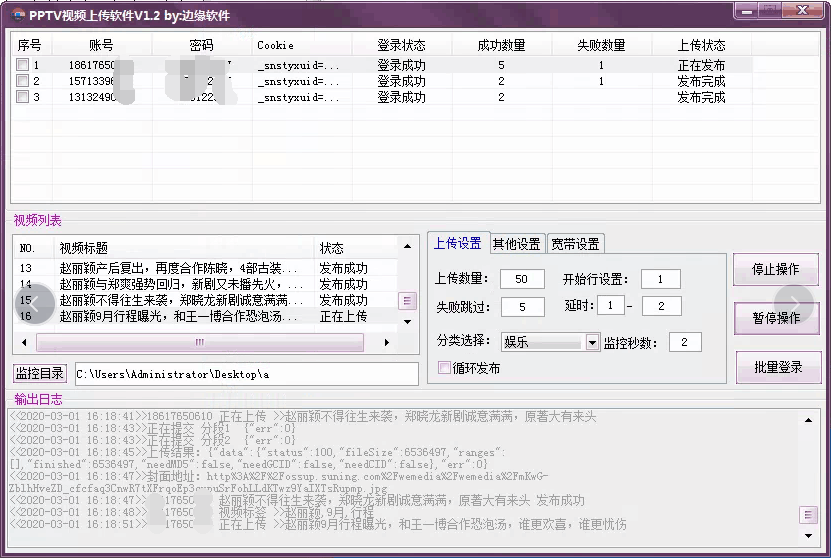Click the 视频标题 column header
This screenshot has width=831, height=558.
click(183, 248)
